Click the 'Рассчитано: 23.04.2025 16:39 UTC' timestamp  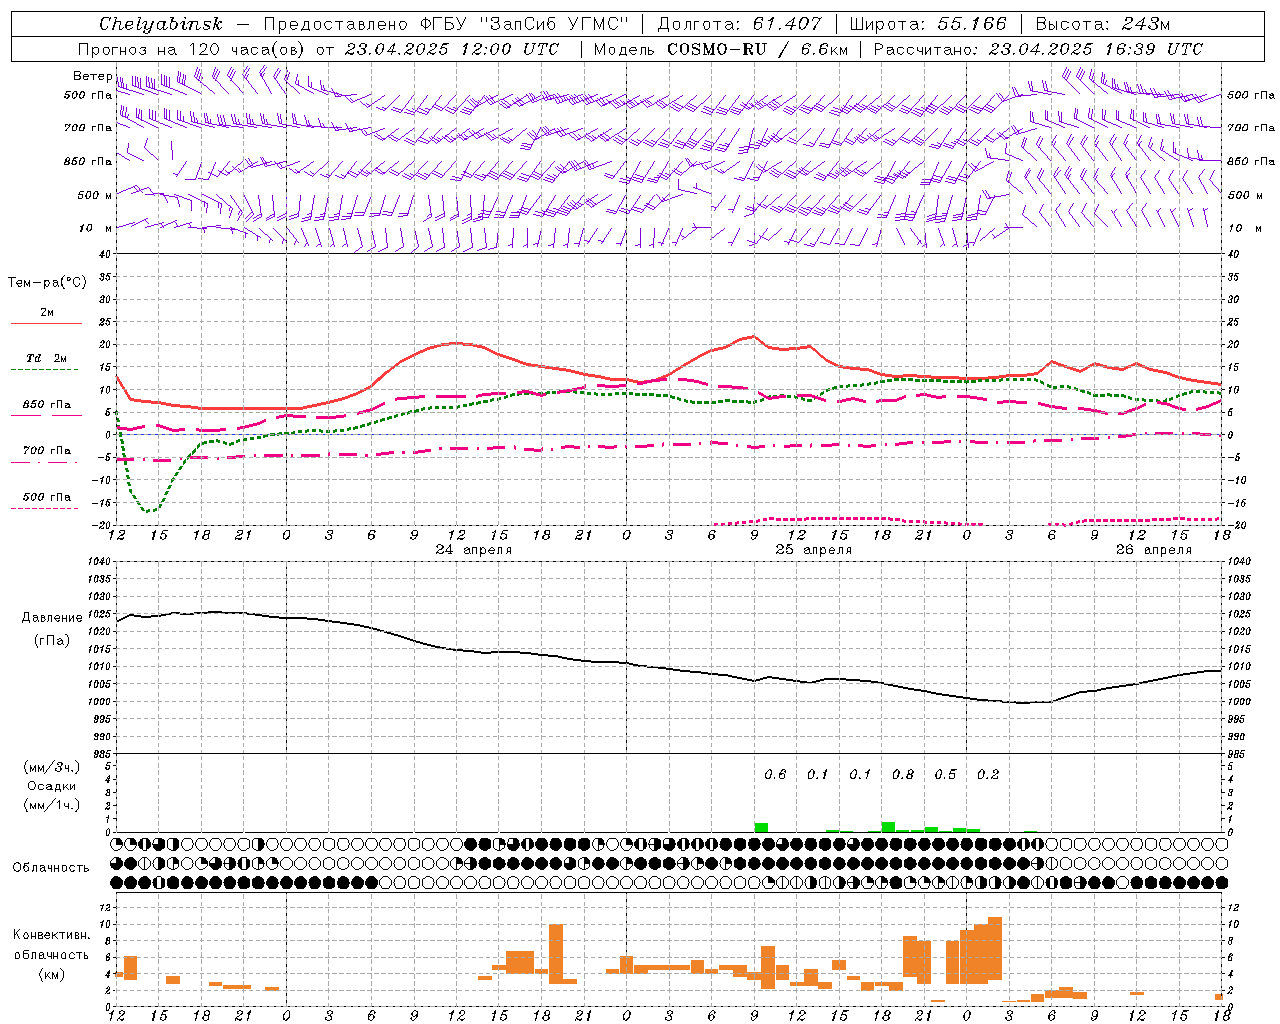pyautogui.click(x=1038, y=49)
